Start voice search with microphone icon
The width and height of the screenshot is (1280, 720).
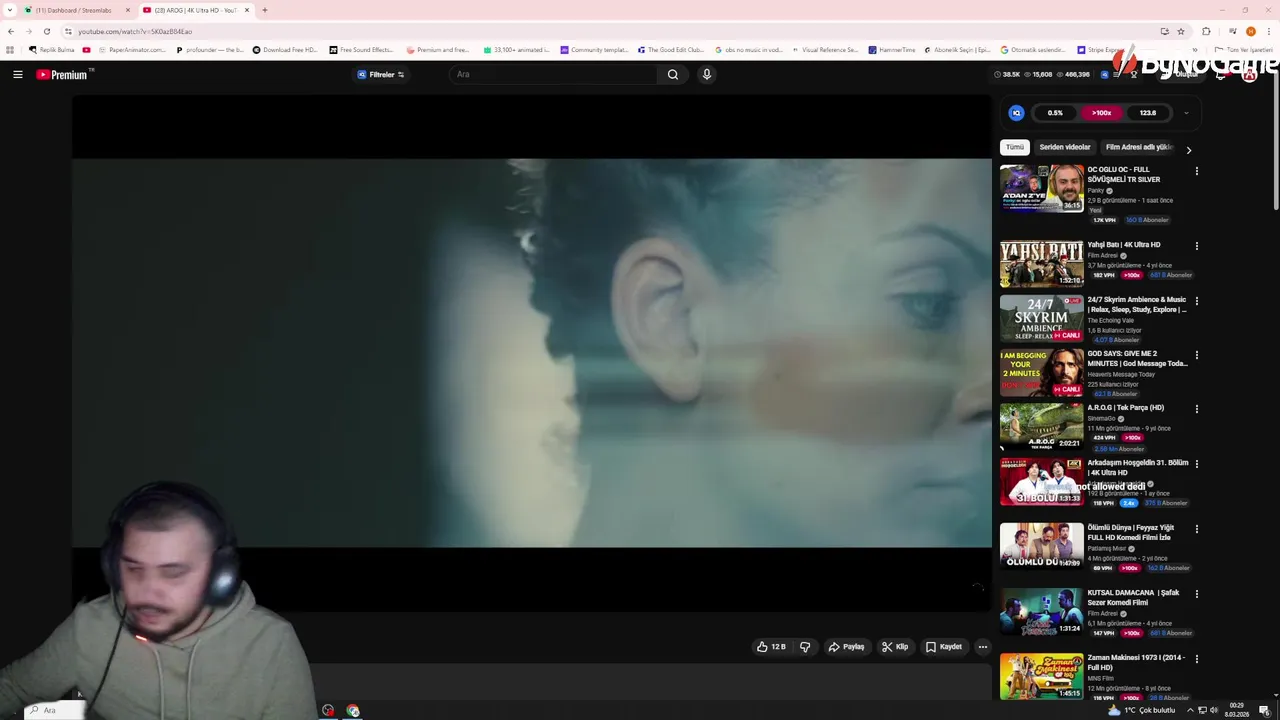tap(707, 74)
